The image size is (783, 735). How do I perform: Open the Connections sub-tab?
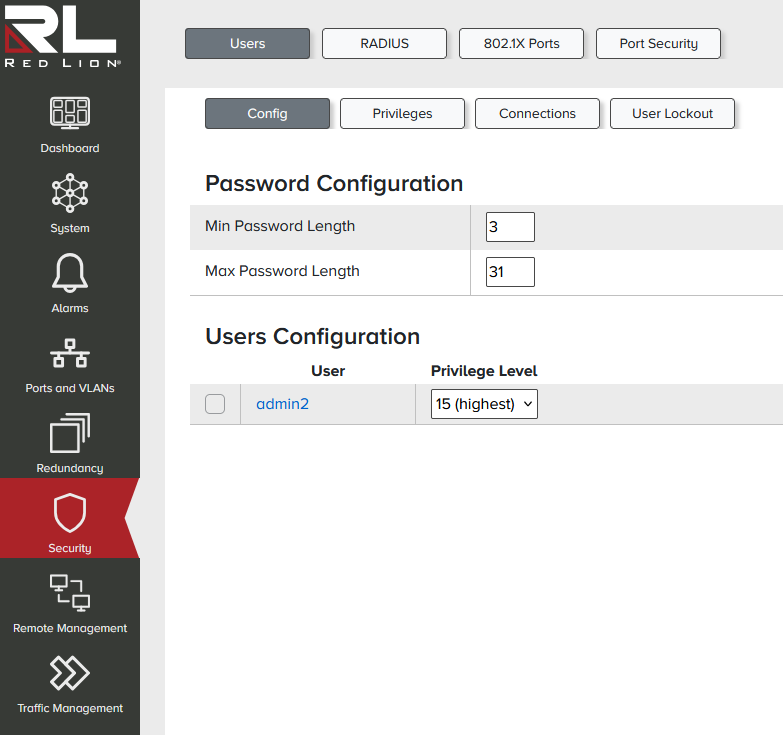tap(537, 114)
